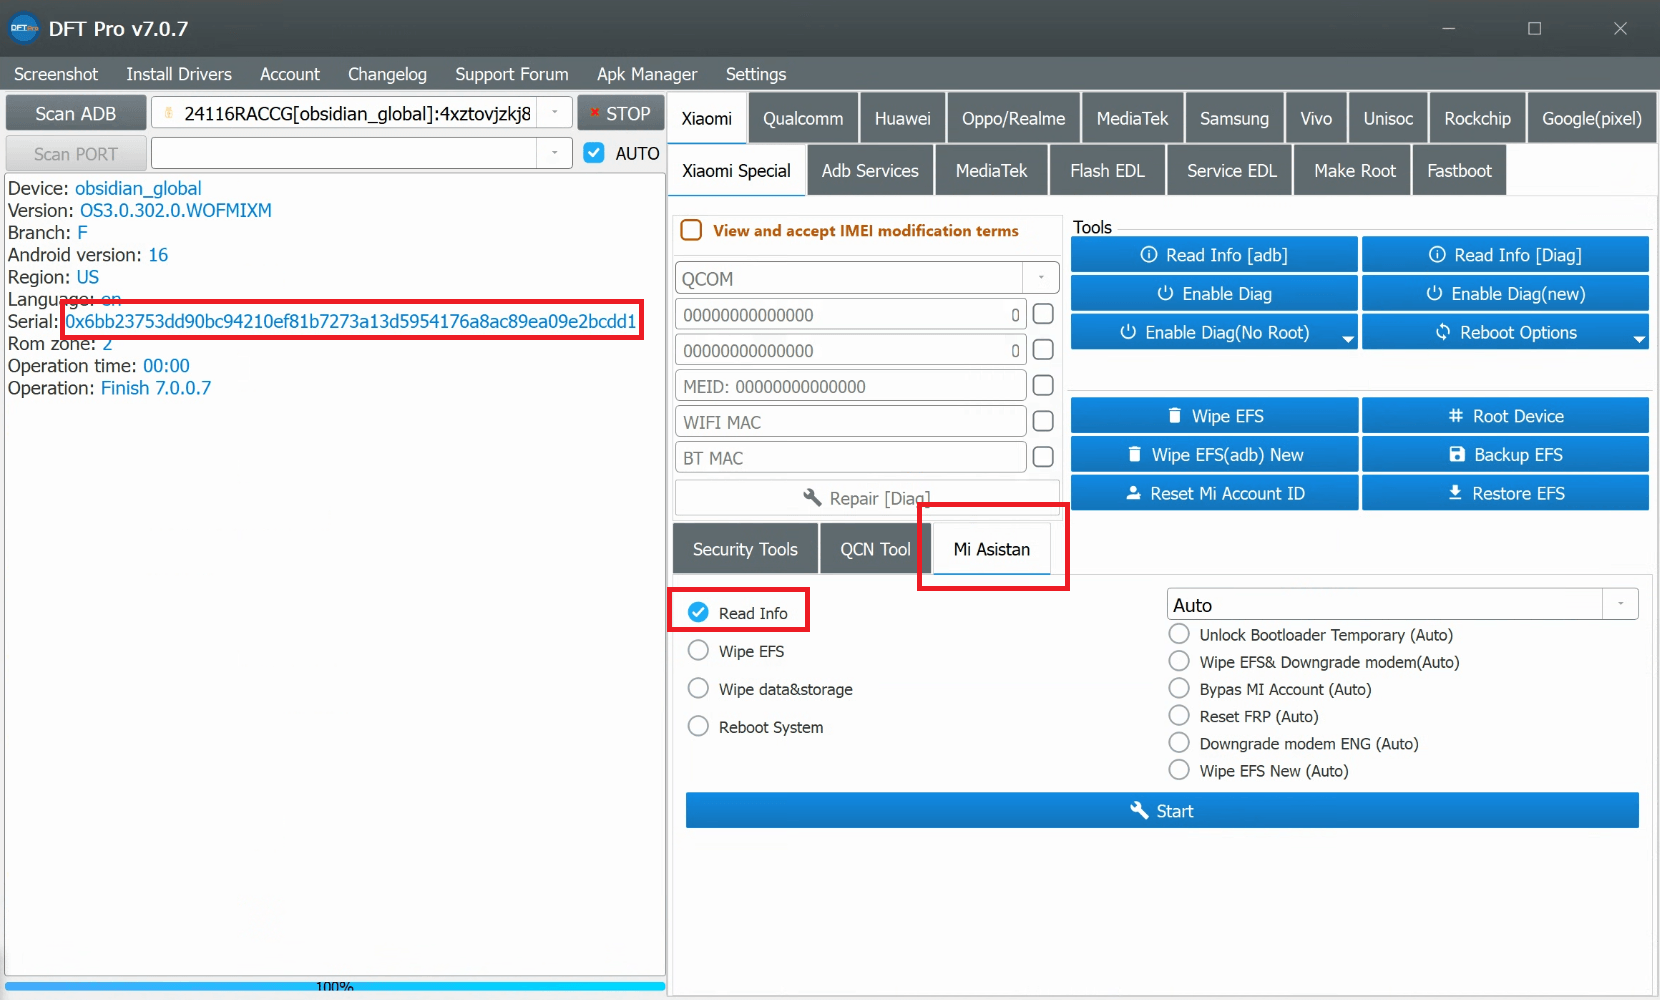Click the DFT Pro app logo icon
Image resolution: width=1660 pixels, height=1000 pixels.
click(23, 28)
